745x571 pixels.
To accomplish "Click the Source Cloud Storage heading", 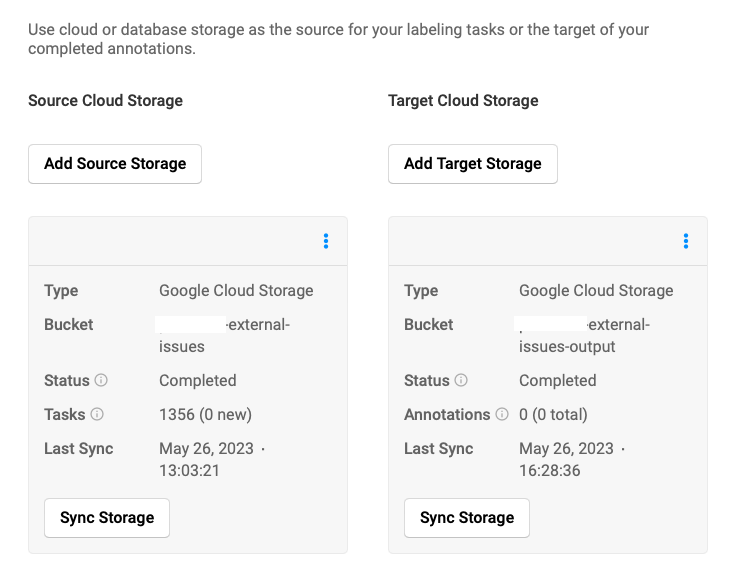I will [x=106, y=101].
